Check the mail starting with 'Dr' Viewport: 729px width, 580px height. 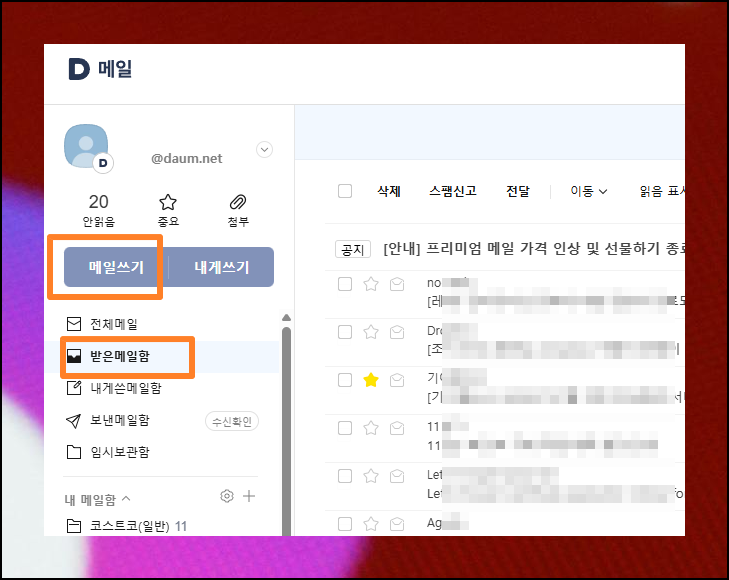coord(345,332)
